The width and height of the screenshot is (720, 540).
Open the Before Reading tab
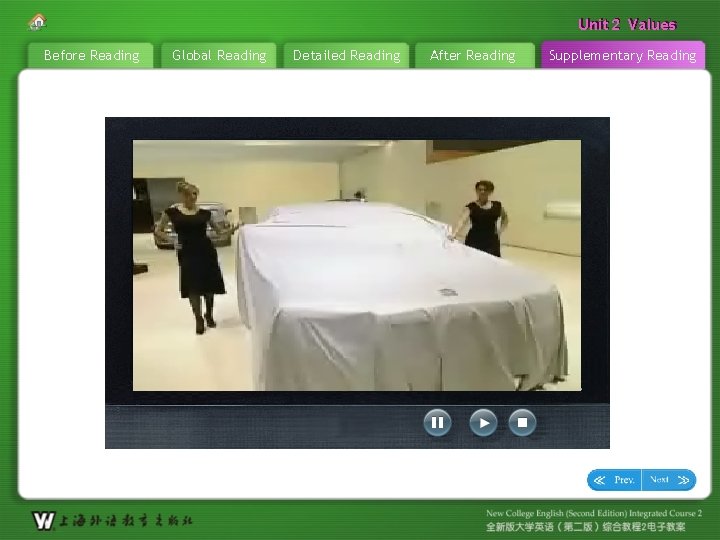91,56
